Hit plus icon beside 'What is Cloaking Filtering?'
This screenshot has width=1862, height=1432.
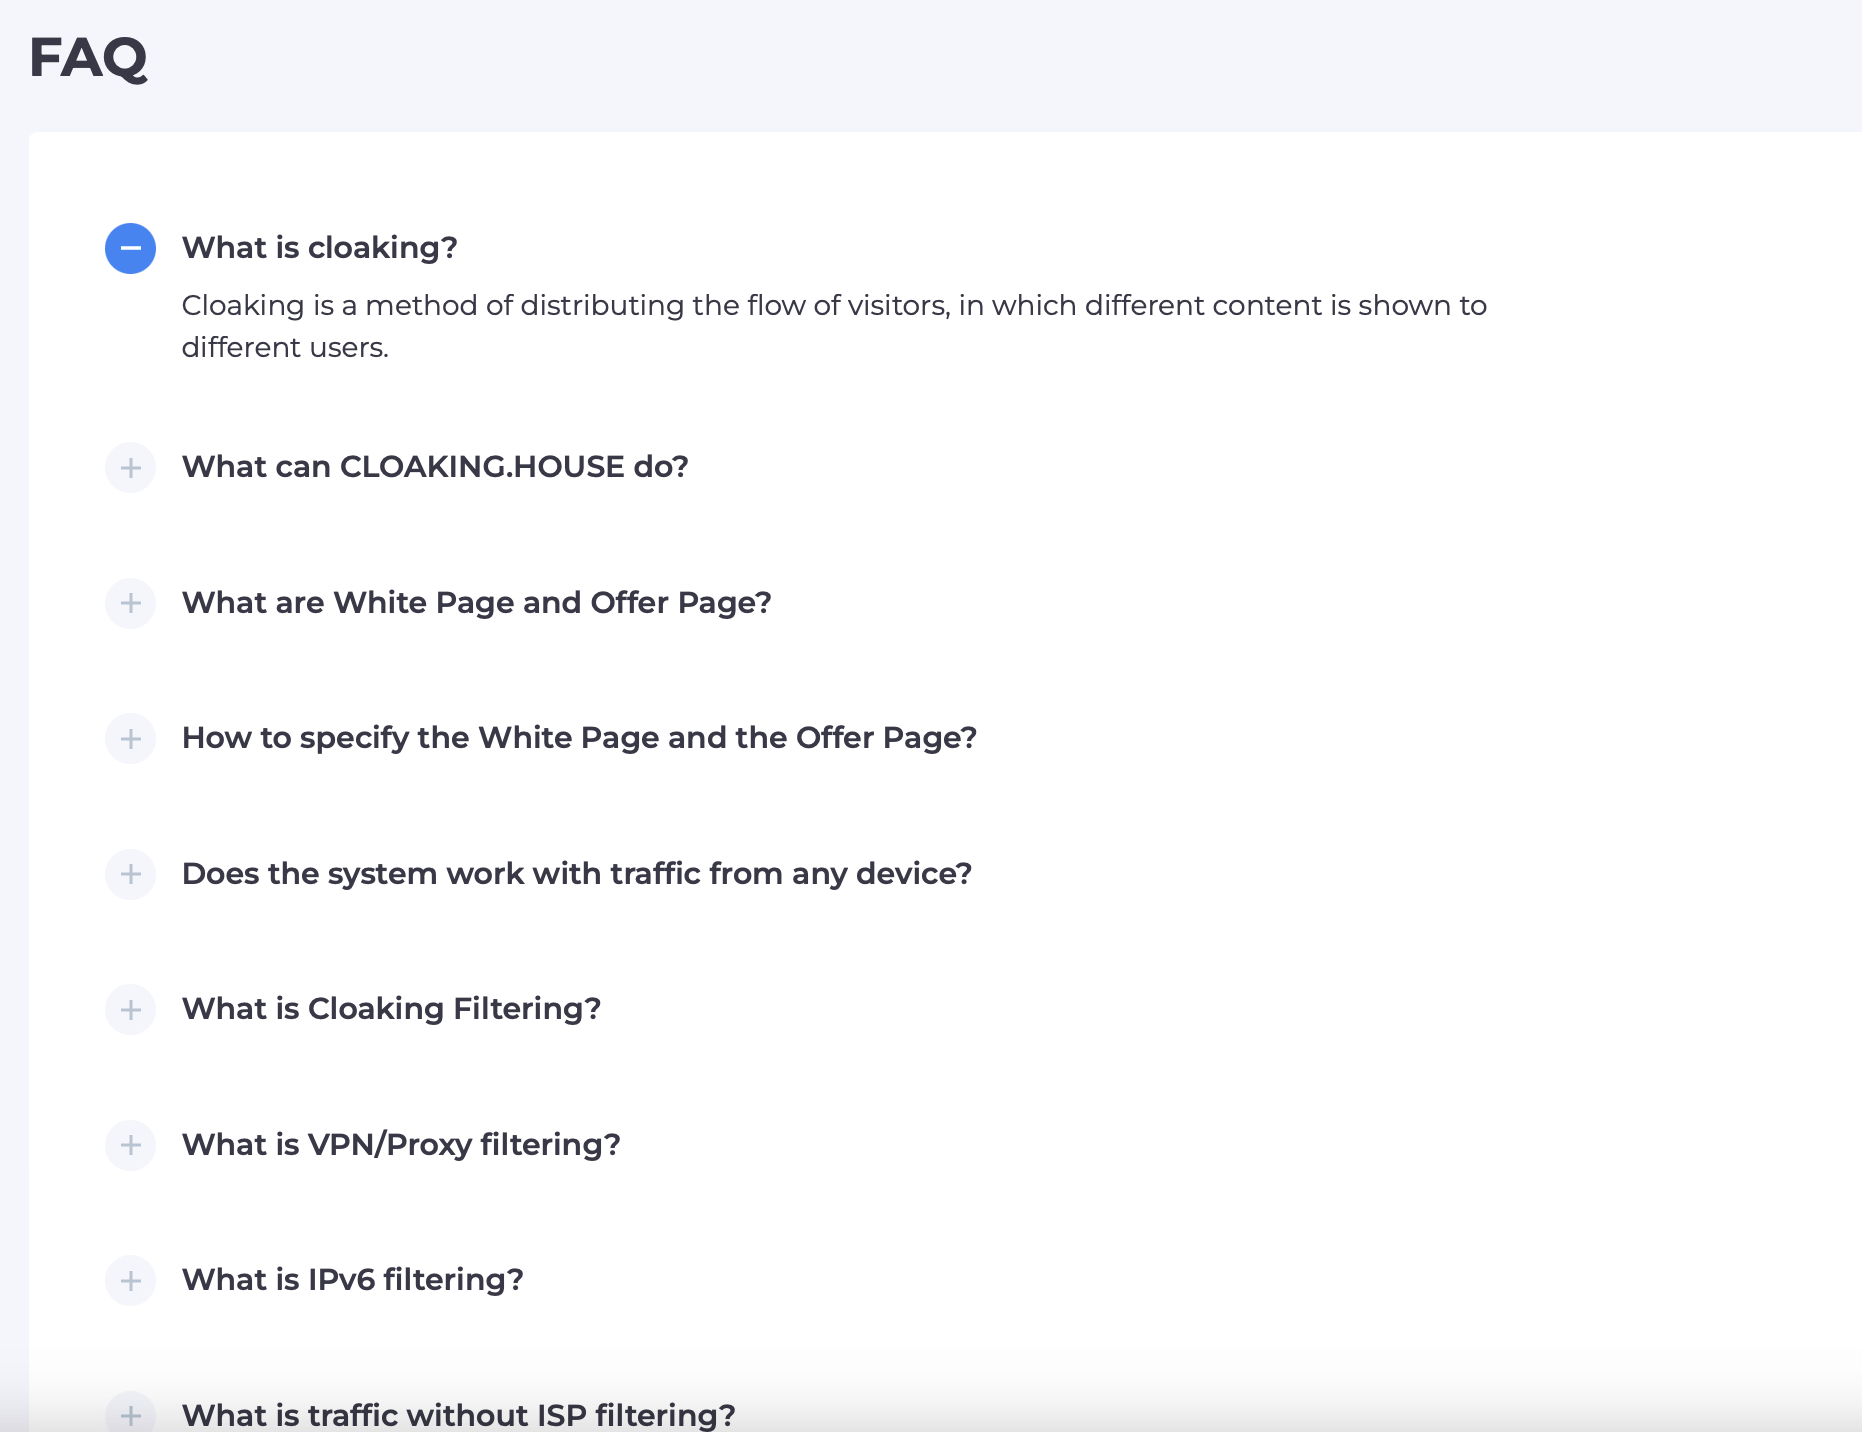coord(130,1009)
